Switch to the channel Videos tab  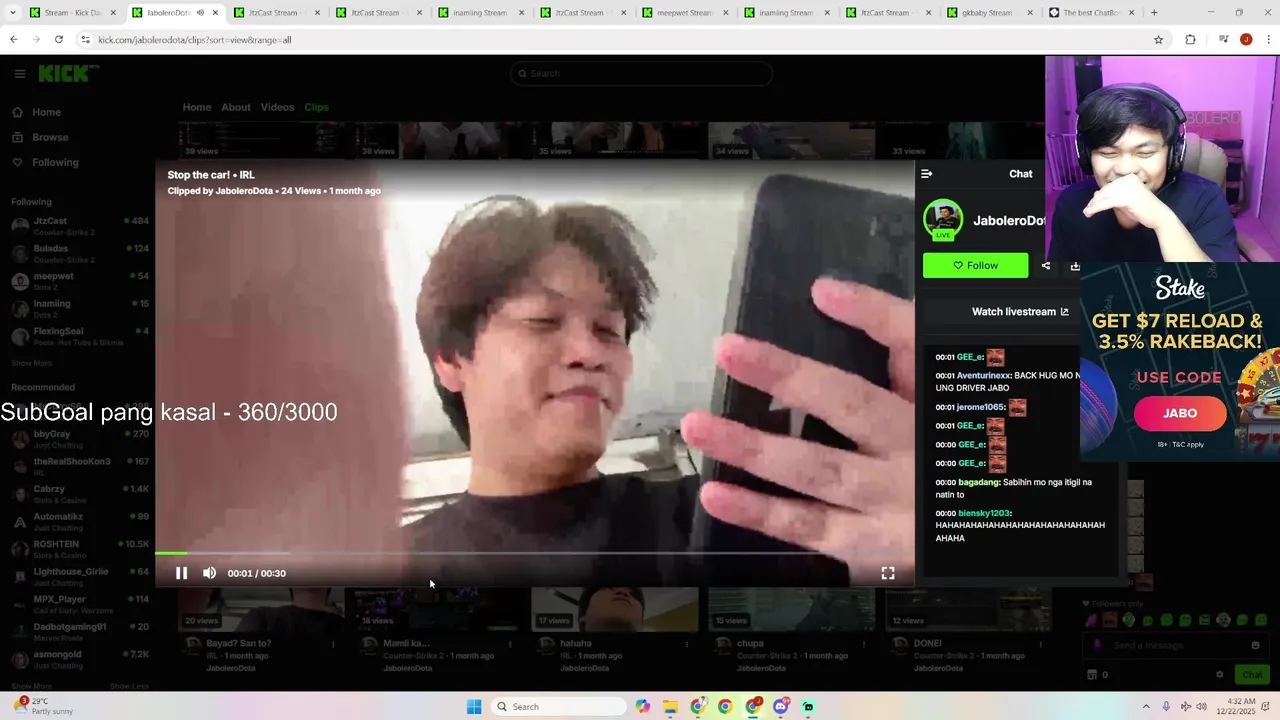pyautogui.click(x=277, y=107)
